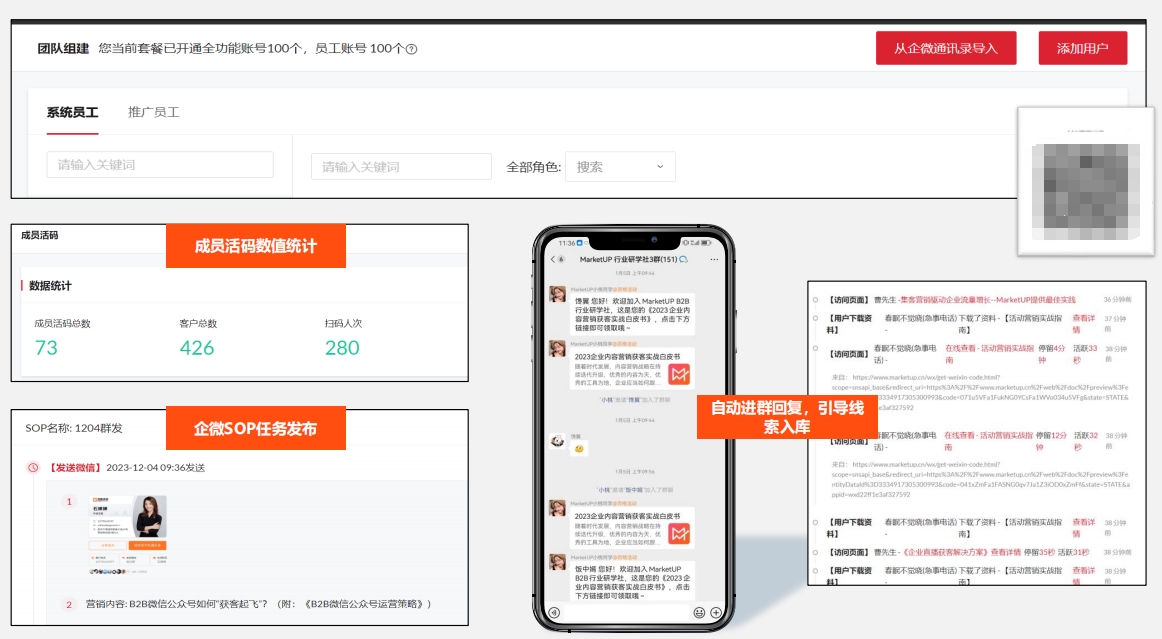Image resolution: width=1162 pixels, height=639 pixels.
Task: Click the clock icon beside 【发送微信】
Action: (x=33, y=468)
